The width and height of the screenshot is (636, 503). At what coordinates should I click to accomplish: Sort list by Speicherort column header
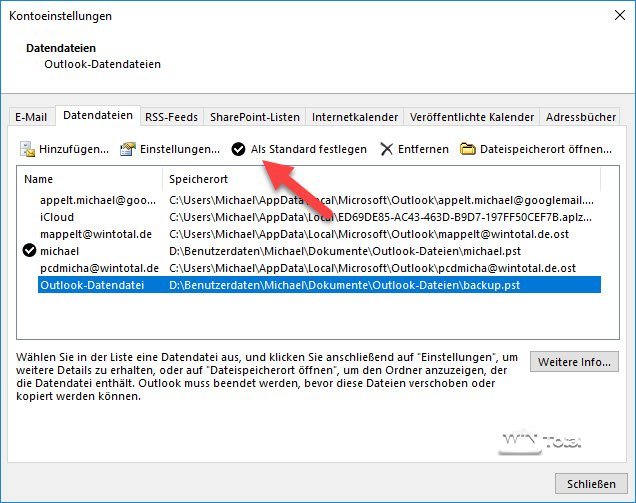(x=381, y=179)
